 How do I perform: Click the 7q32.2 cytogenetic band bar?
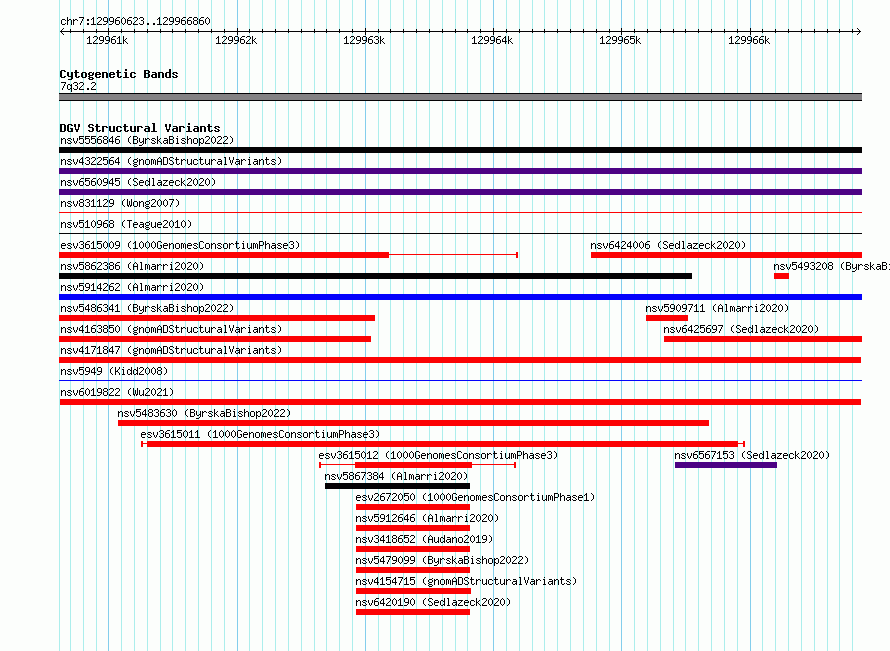(460, 97)
